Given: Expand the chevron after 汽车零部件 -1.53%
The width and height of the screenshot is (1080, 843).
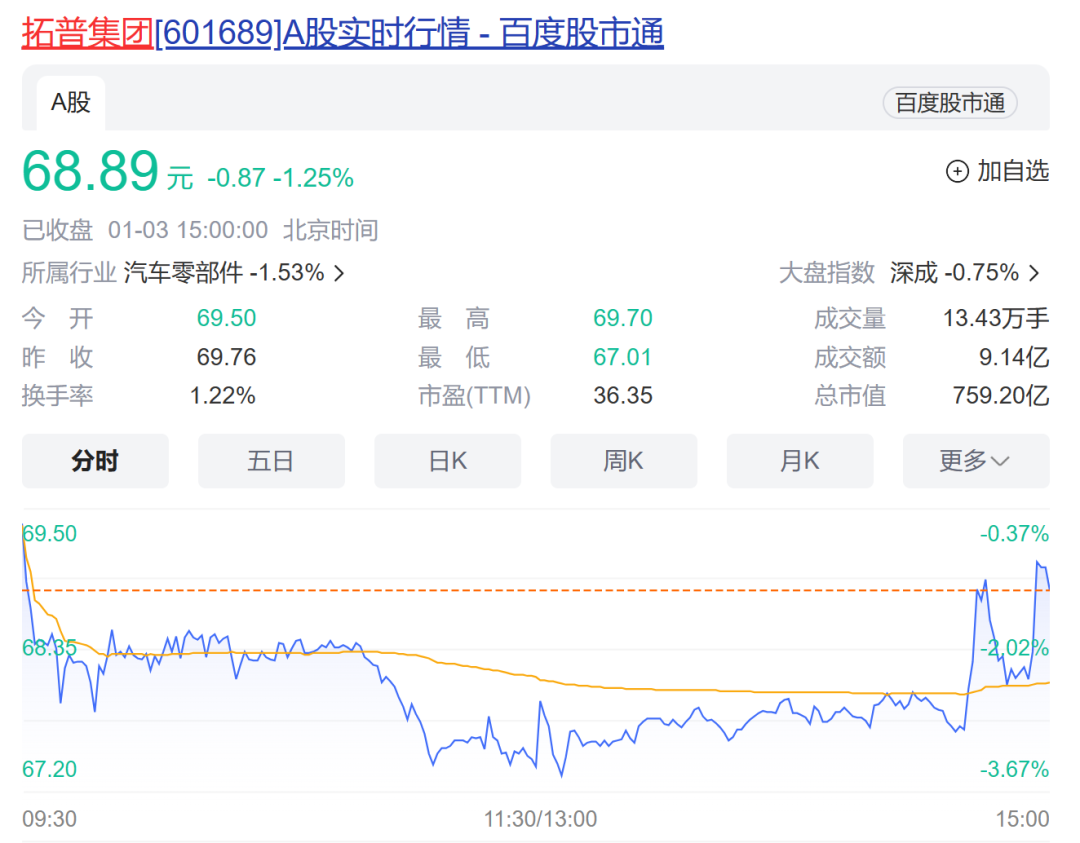Looking at the screenshot, I should (339, 273).
